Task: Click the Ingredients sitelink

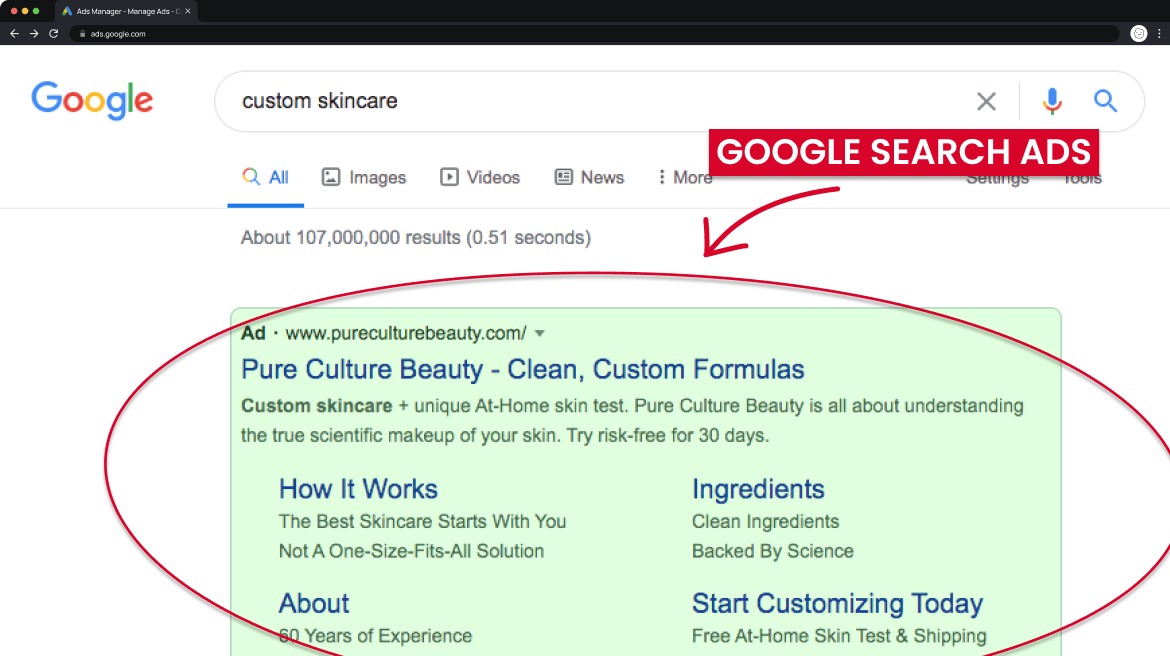Action: (758, 489)
